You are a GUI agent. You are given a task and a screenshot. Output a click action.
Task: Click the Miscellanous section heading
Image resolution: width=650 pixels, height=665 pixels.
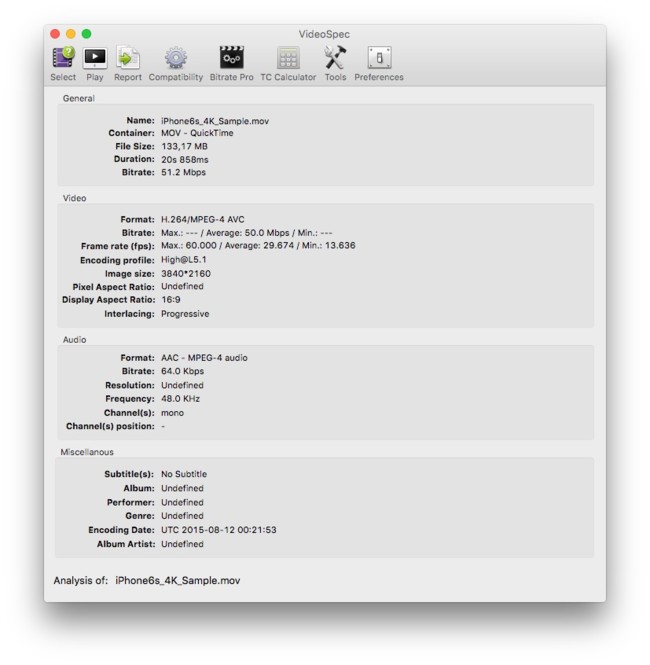87,452
